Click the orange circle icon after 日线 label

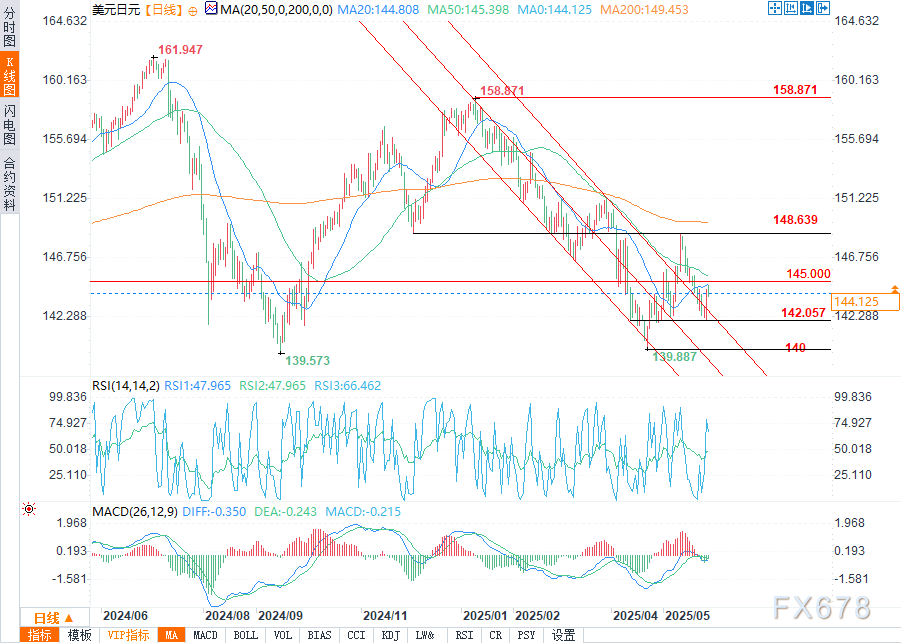click(x=192, y=10)
